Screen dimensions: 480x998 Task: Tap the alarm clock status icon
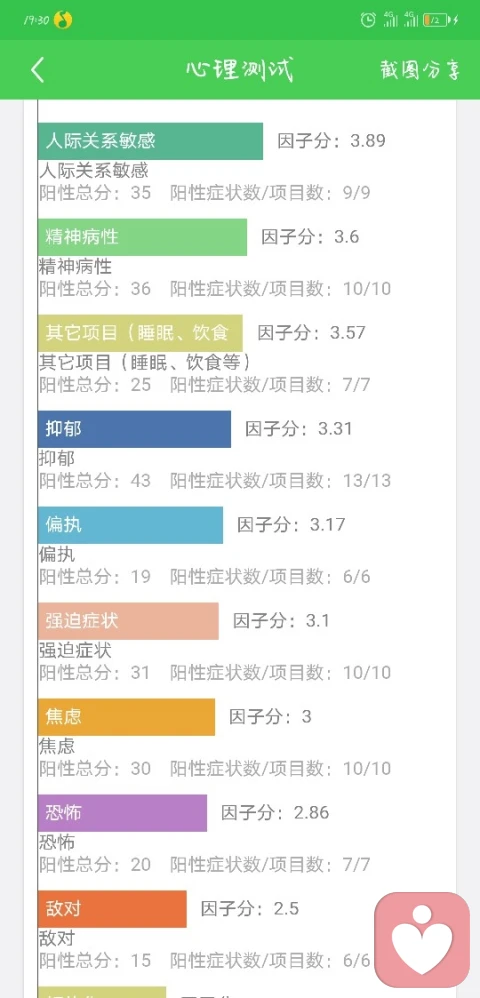tap(367, 20)
